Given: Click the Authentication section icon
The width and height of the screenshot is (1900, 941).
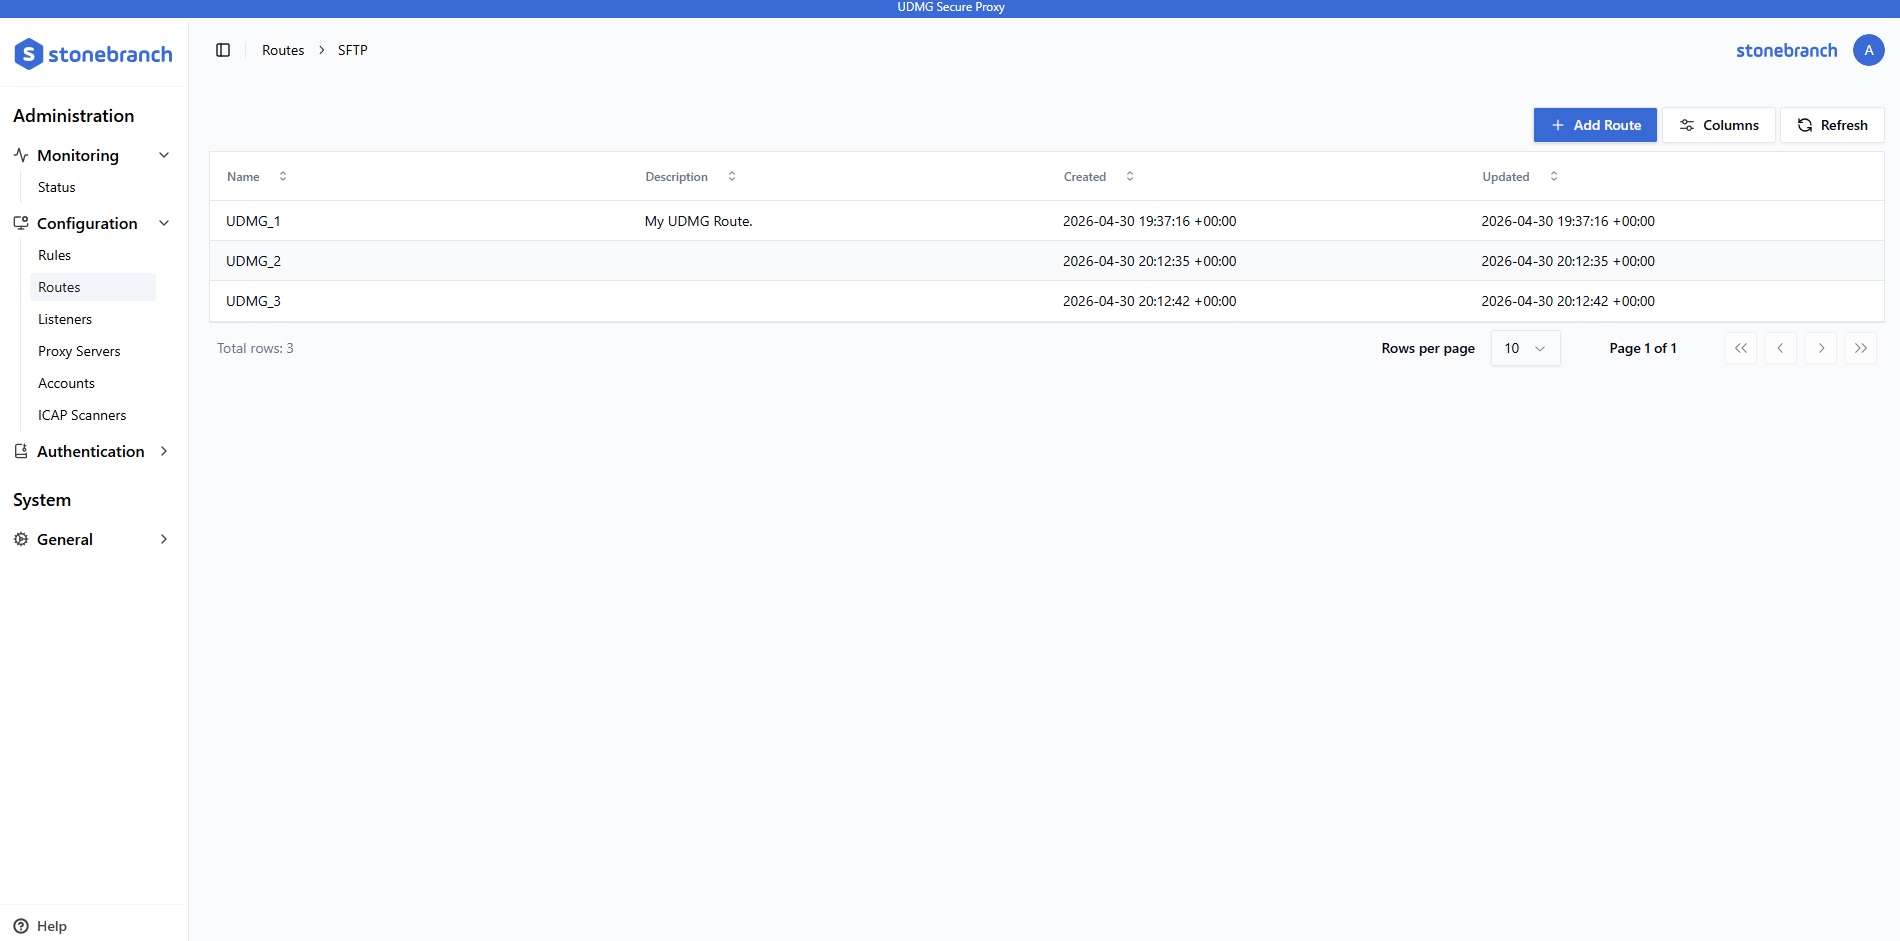Looking at the screenshot, I should 21,451.
